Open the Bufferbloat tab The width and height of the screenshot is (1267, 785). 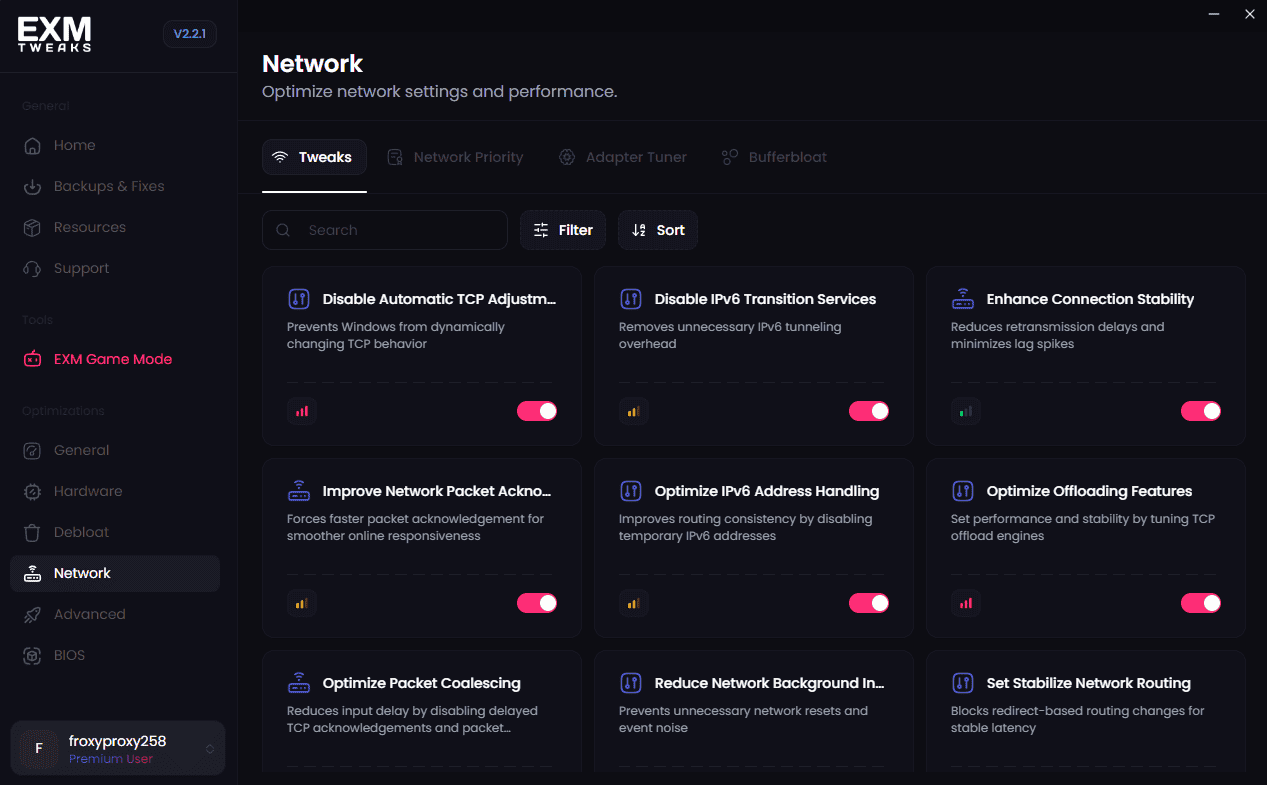click(x=774, y=157)
